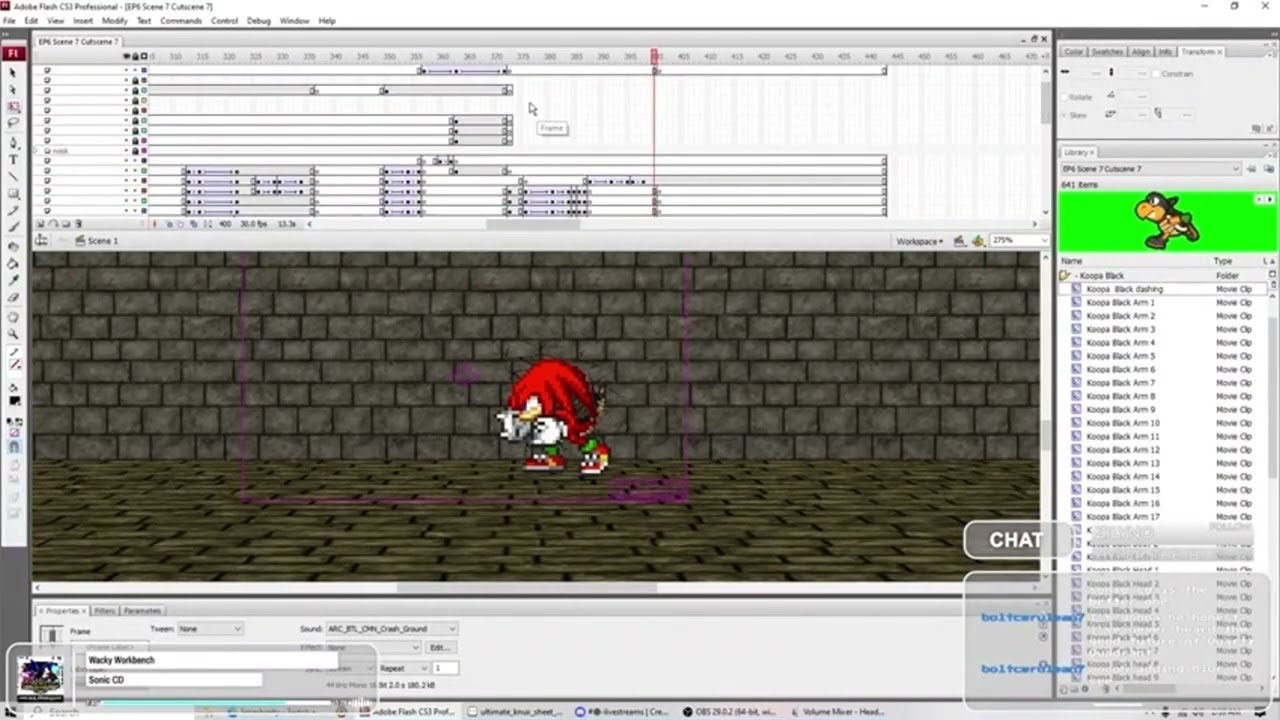1280x720 pixels.
Task: Select the Rotate radio button
Action: pos(1064,97)
